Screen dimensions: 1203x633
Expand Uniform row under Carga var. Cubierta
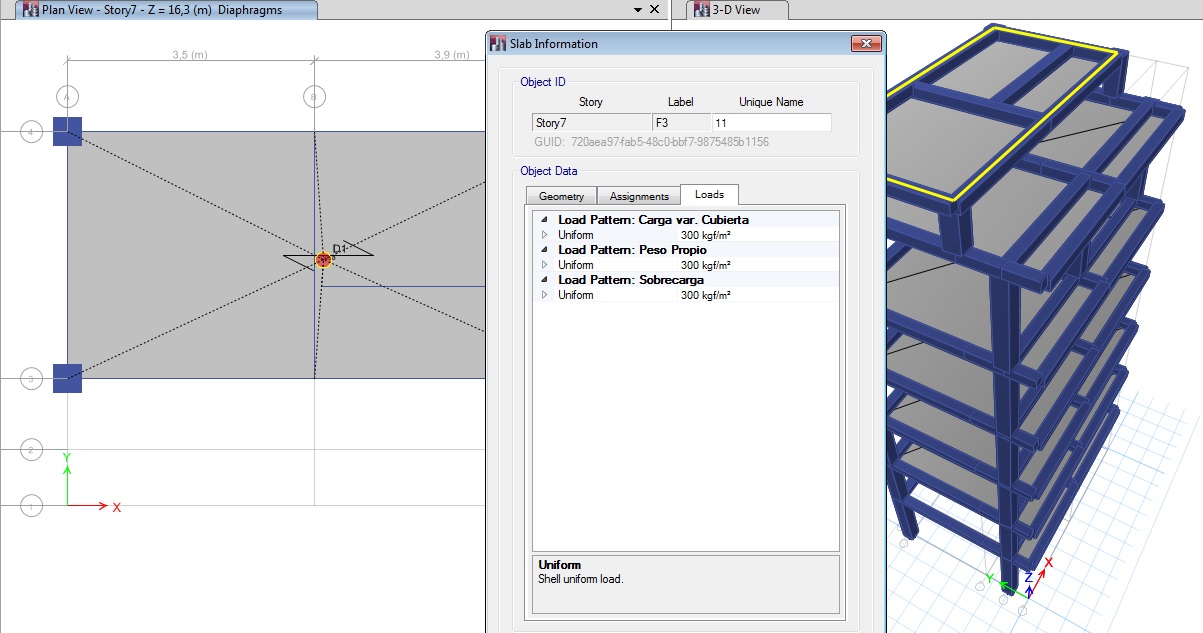coord(544,235)
